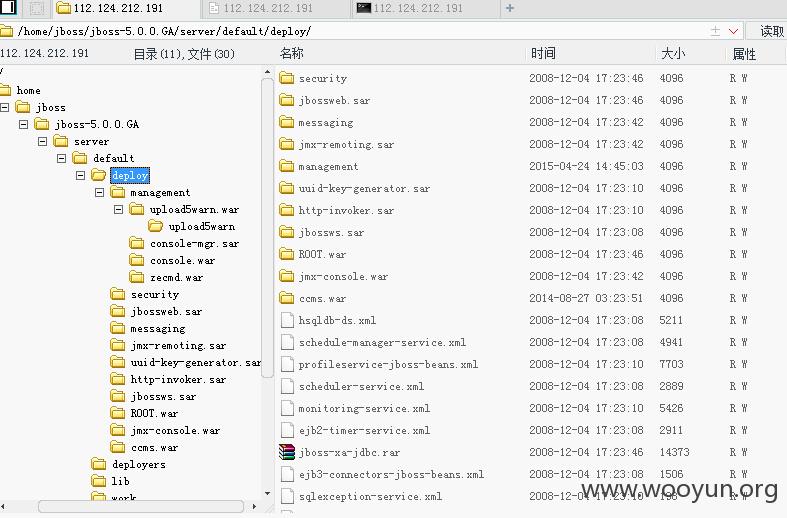Open the path history dropdown arrow
The width and height of the screenshot is (787, 518).
pos(733,31)
